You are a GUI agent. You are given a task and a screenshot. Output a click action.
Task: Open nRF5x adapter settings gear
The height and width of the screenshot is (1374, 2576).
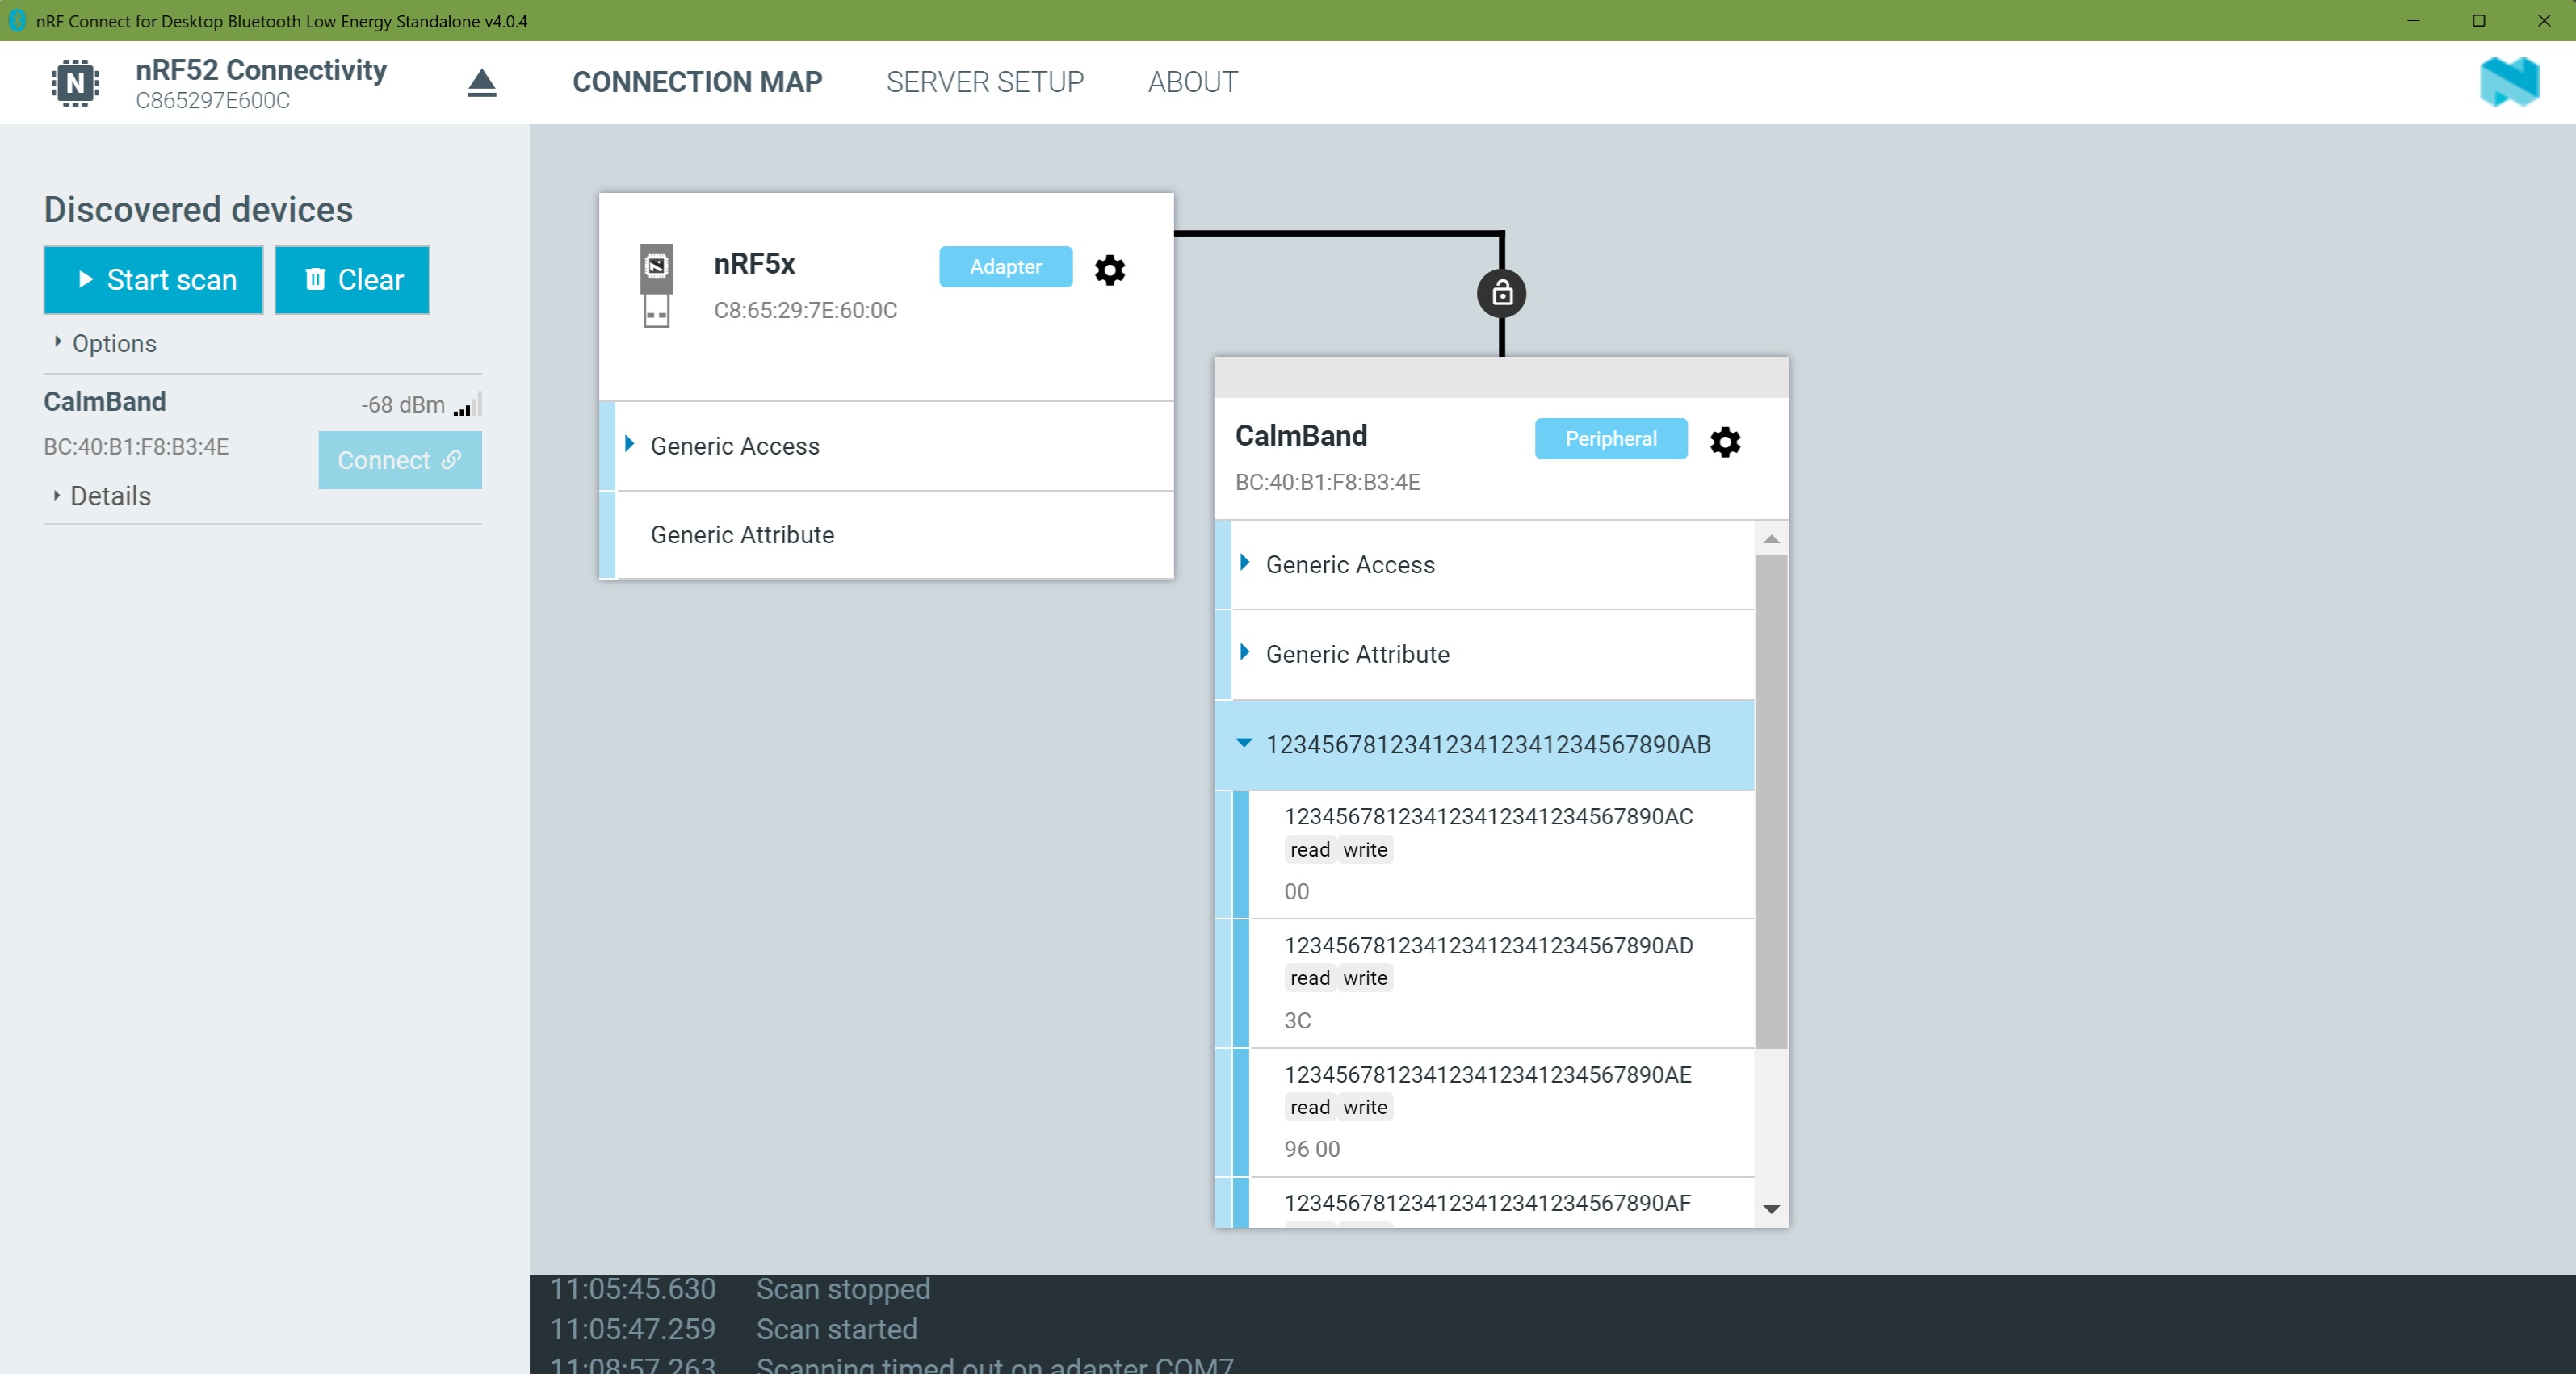tap(1109, 269)
